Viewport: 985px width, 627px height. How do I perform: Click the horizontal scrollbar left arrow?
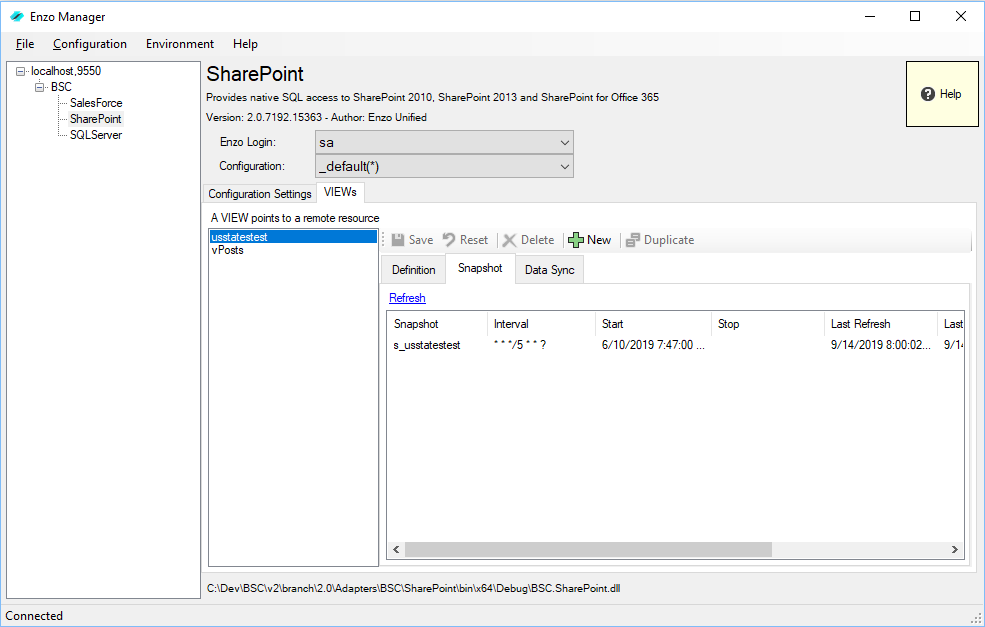(x=396, y=550)
